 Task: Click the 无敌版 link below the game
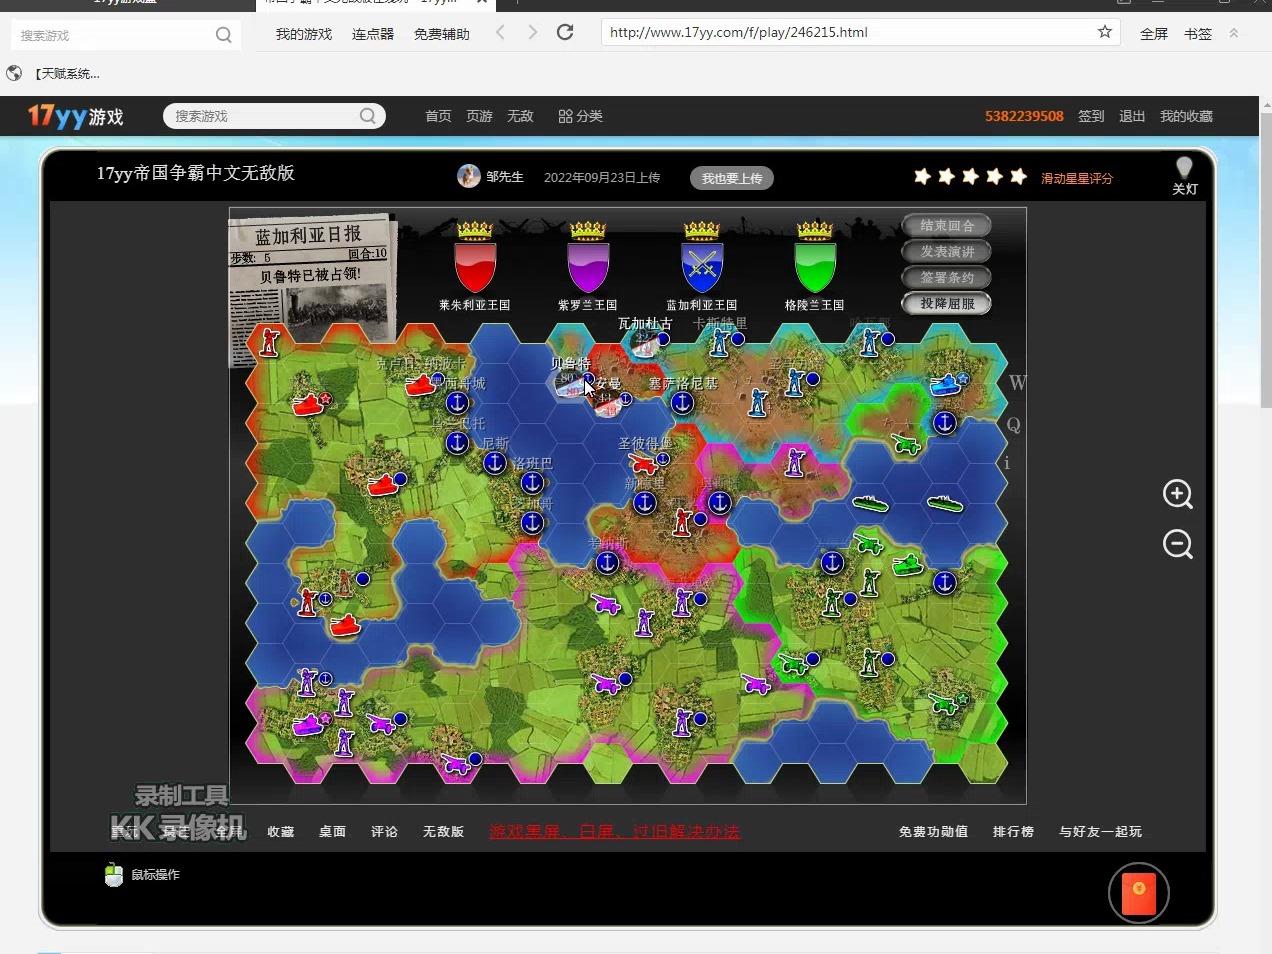pos(443,832)
